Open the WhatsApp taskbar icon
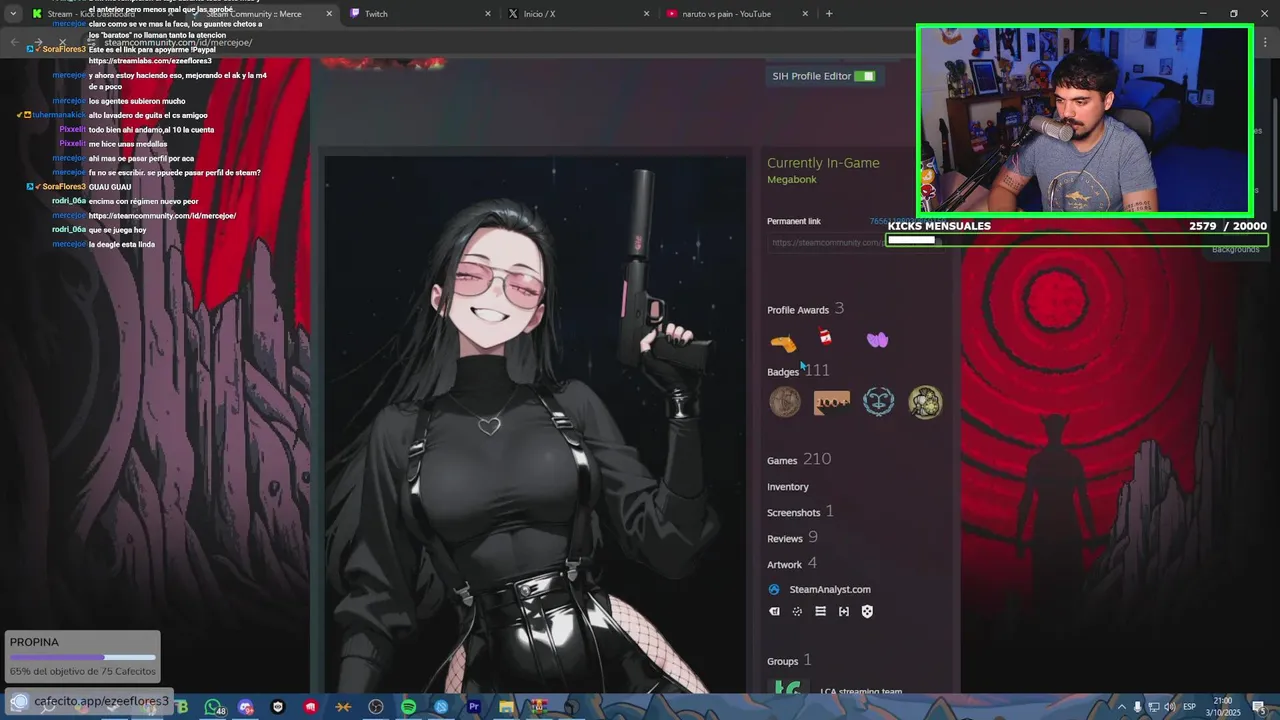Viewport: 1280px width, 720px height. 214,707
